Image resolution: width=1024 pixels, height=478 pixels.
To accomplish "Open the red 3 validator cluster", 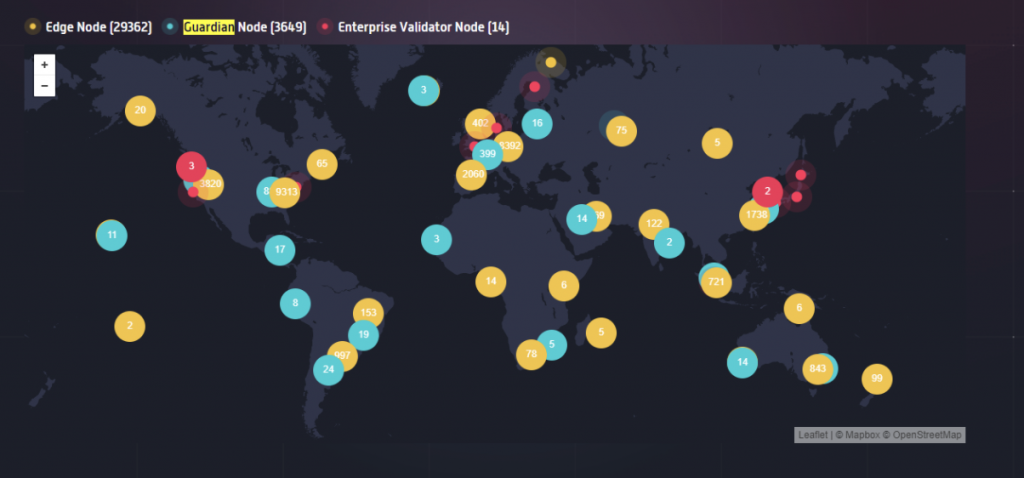I will click(191, 167).
